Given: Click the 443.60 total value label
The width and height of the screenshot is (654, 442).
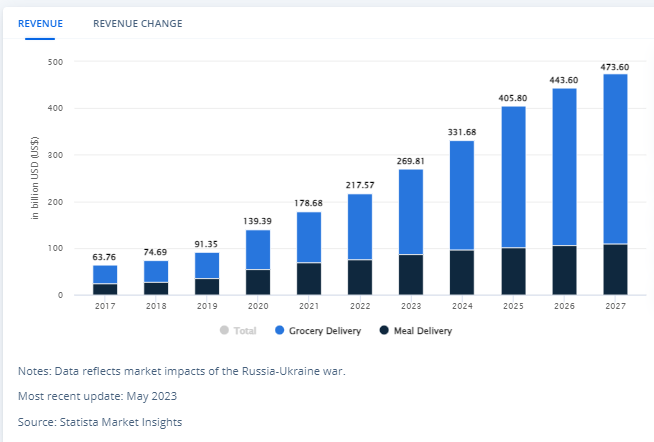Looking at the screenshot, I should tap(564, 80).
